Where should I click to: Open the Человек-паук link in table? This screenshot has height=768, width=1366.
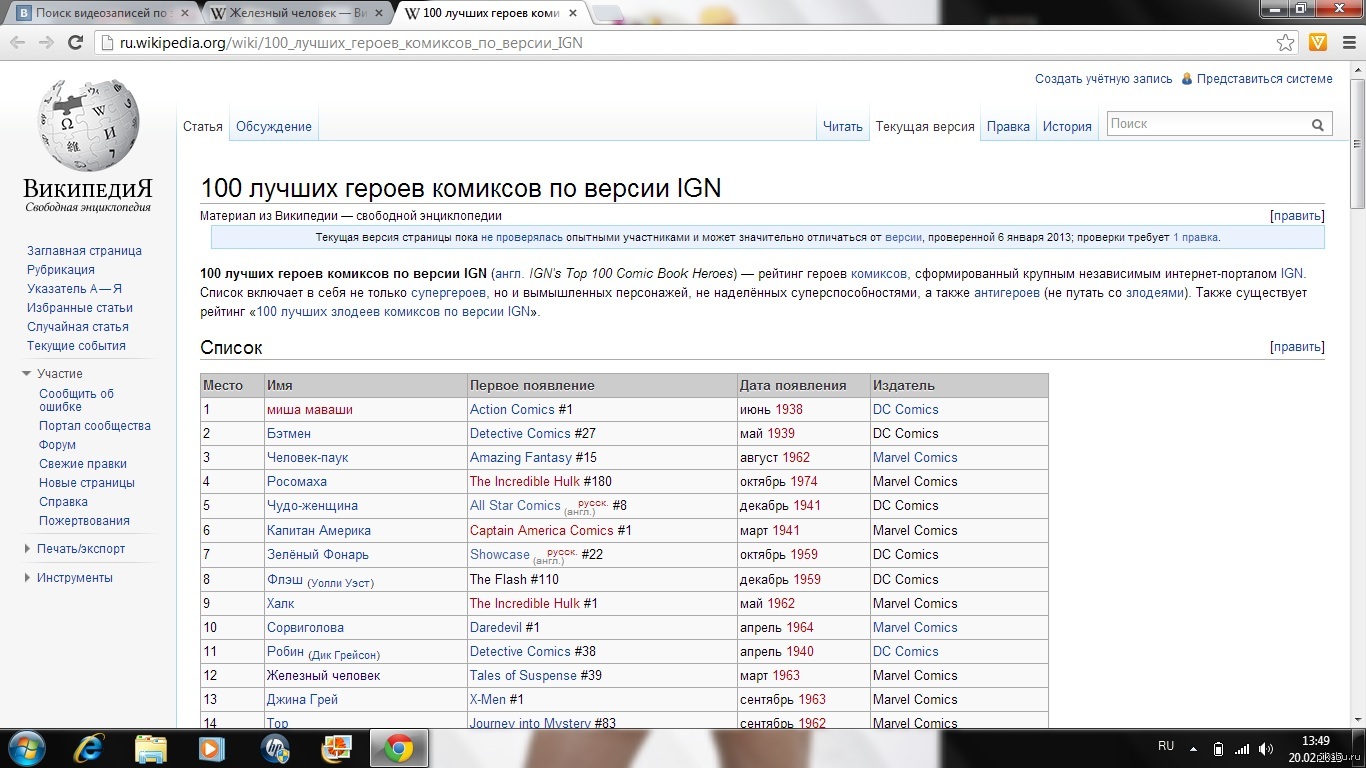click(x=307, y=458)
